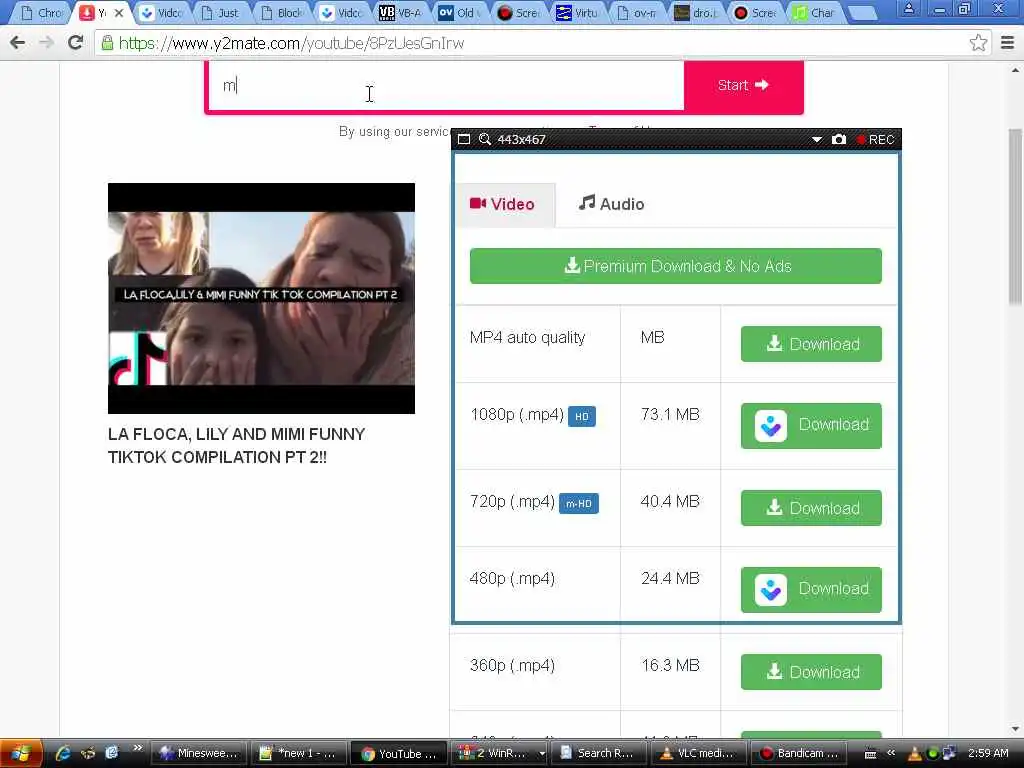
Task: Open the Bandicam taskbar item
Action: (798, 753)
